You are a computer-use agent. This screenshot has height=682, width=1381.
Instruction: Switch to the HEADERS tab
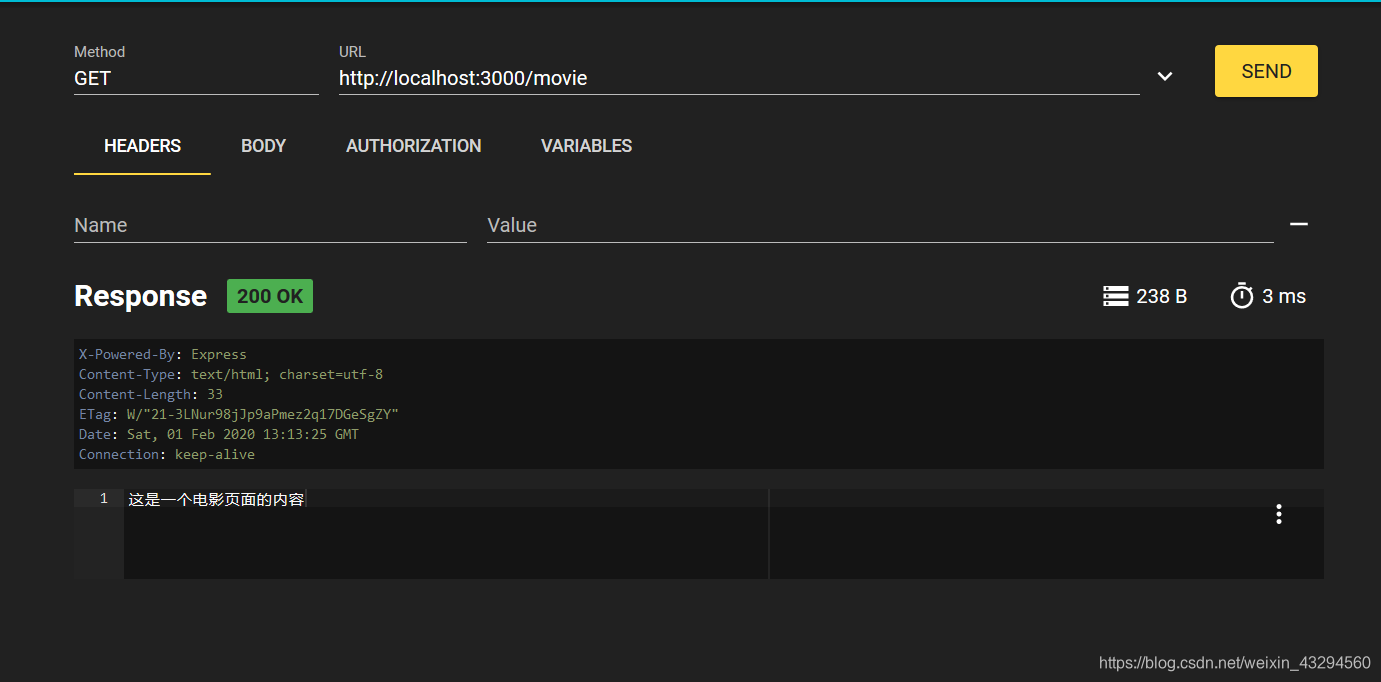click(142, 146)
